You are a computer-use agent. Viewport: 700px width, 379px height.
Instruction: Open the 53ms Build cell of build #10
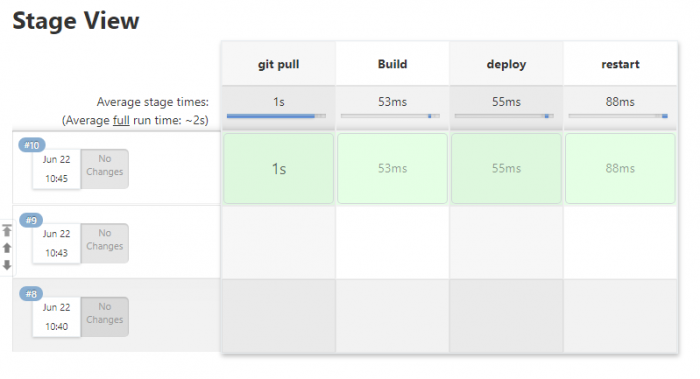tap(392, 168)
